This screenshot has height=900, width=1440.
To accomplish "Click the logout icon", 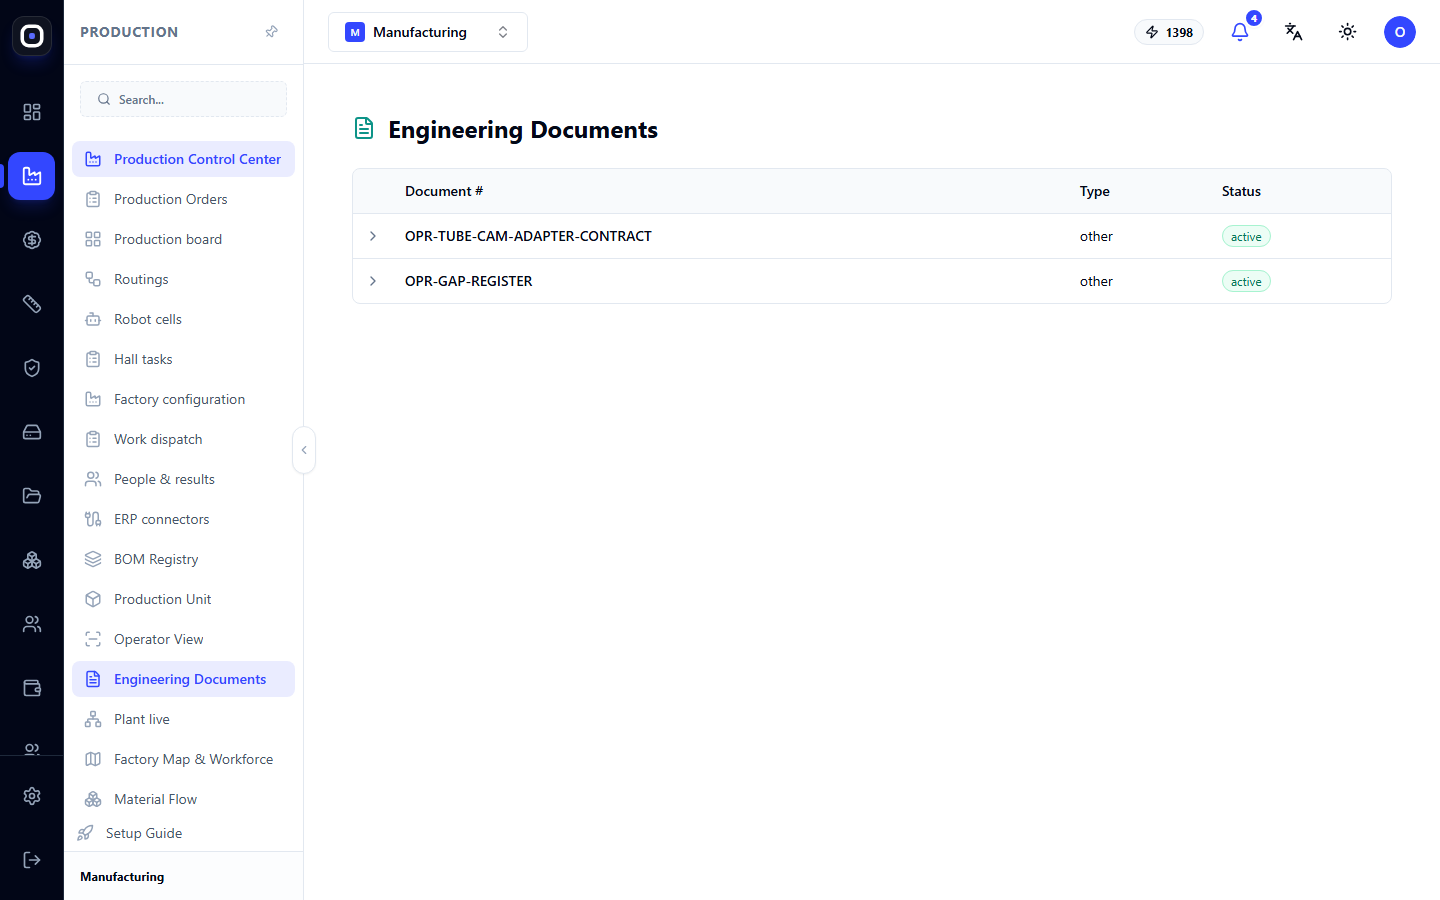I will [x=32, y=860].
